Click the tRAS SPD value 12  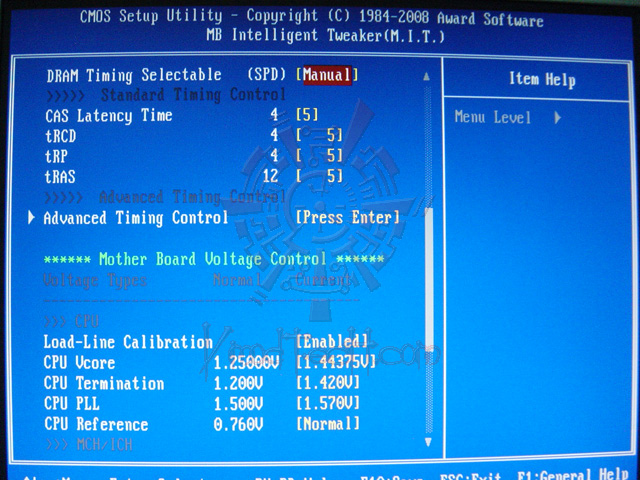click(x=270, y=176)
